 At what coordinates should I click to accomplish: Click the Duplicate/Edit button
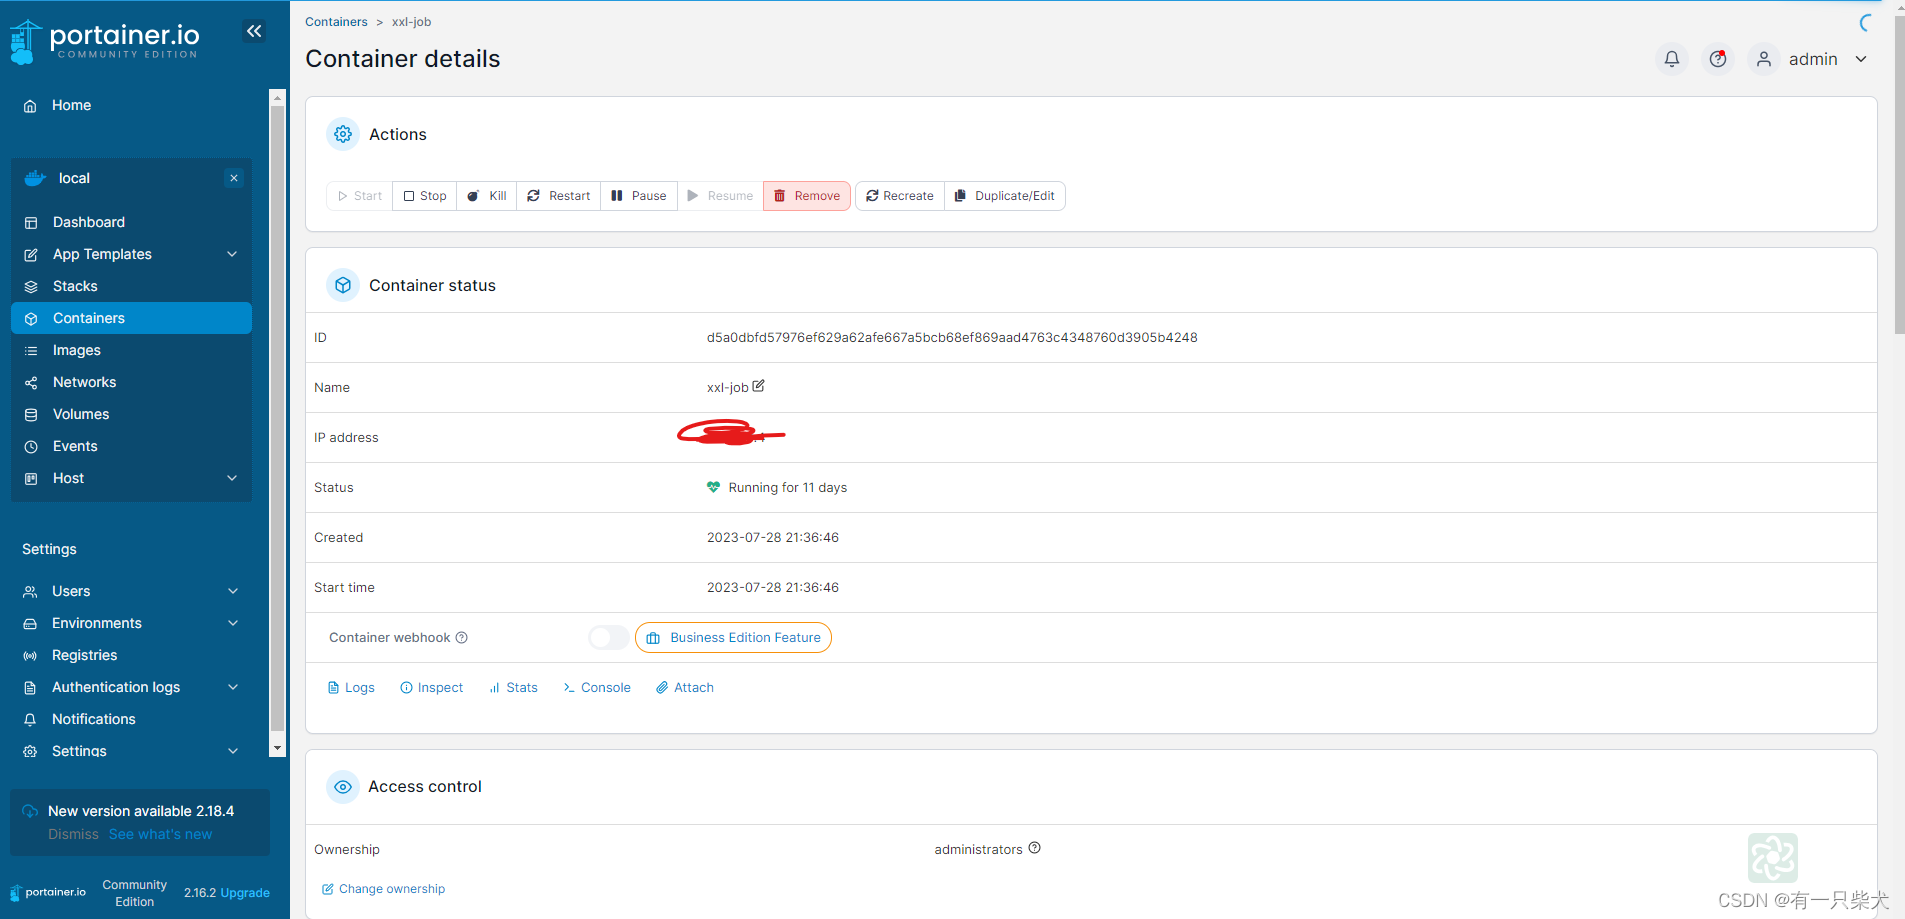(1005, 196)
